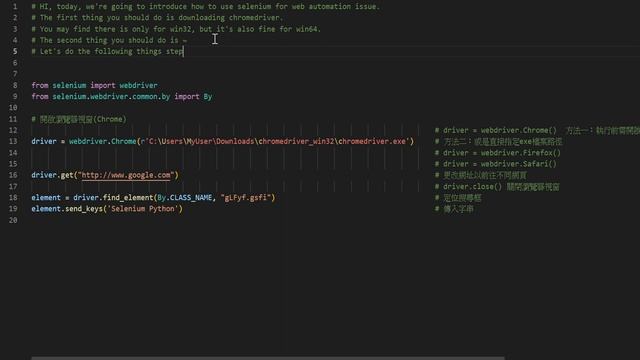
Task: Click "webdriver.Chrome" call on line 13
Action: click(x=102, y=141)
